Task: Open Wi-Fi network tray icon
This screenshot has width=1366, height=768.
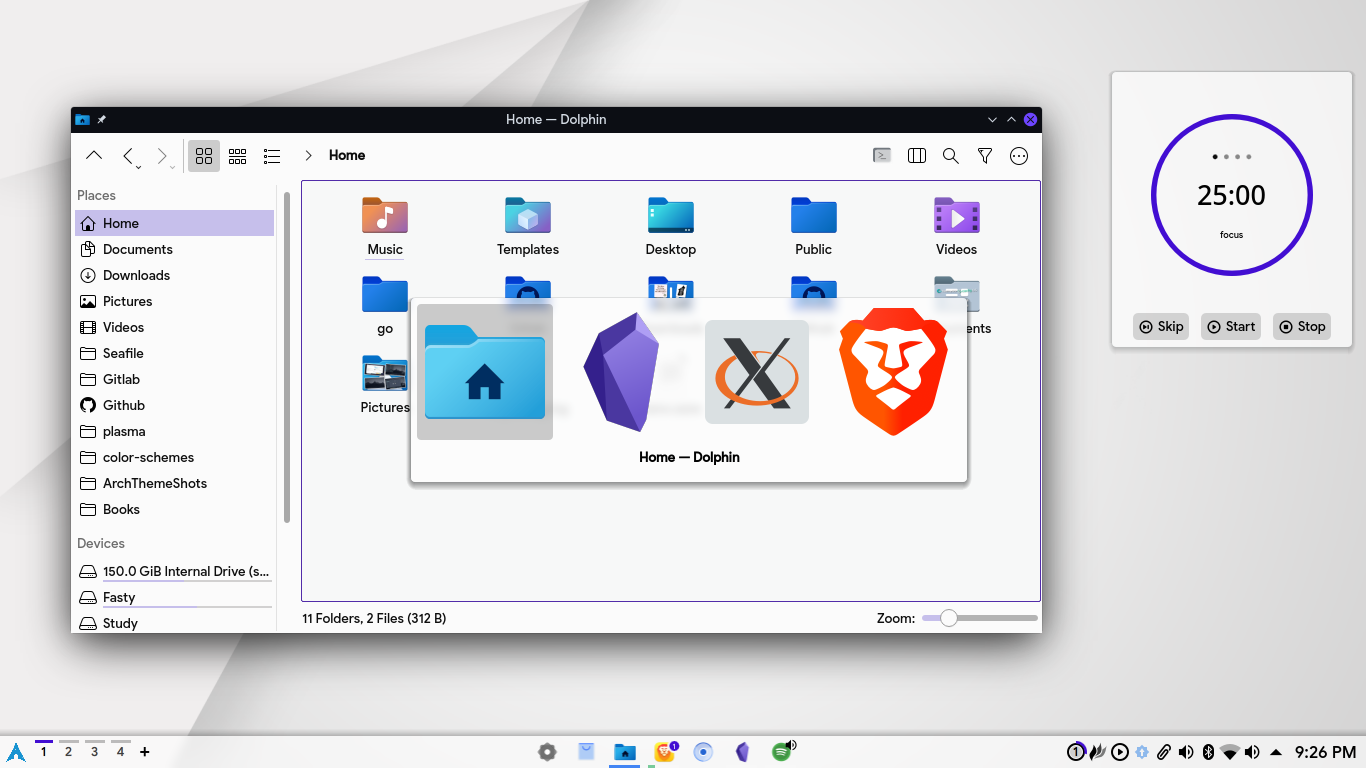Action: 1230,752
